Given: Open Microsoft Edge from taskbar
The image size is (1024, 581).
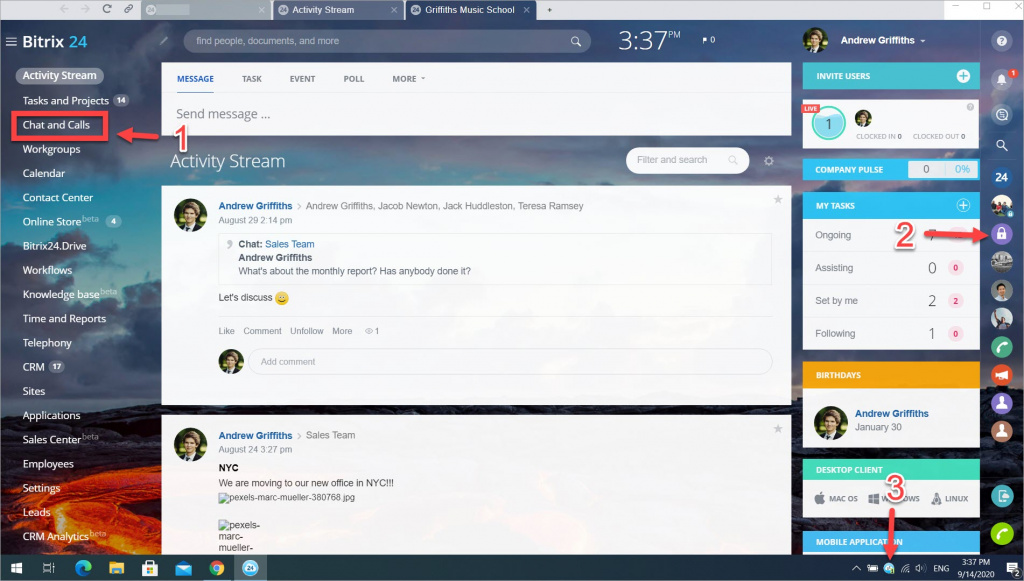Looking at the screenshot, I should click(x=83, y=568).
